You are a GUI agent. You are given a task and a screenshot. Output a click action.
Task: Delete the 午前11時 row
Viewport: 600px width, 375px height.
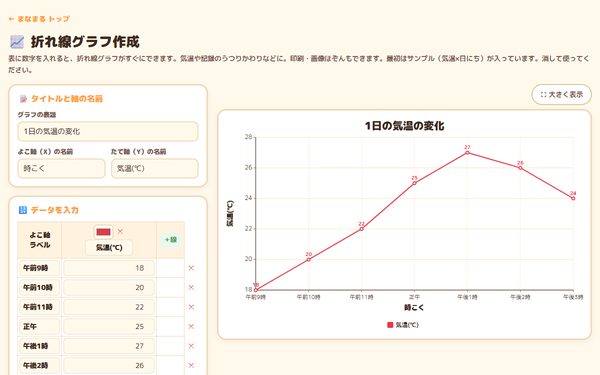point(191,307)
